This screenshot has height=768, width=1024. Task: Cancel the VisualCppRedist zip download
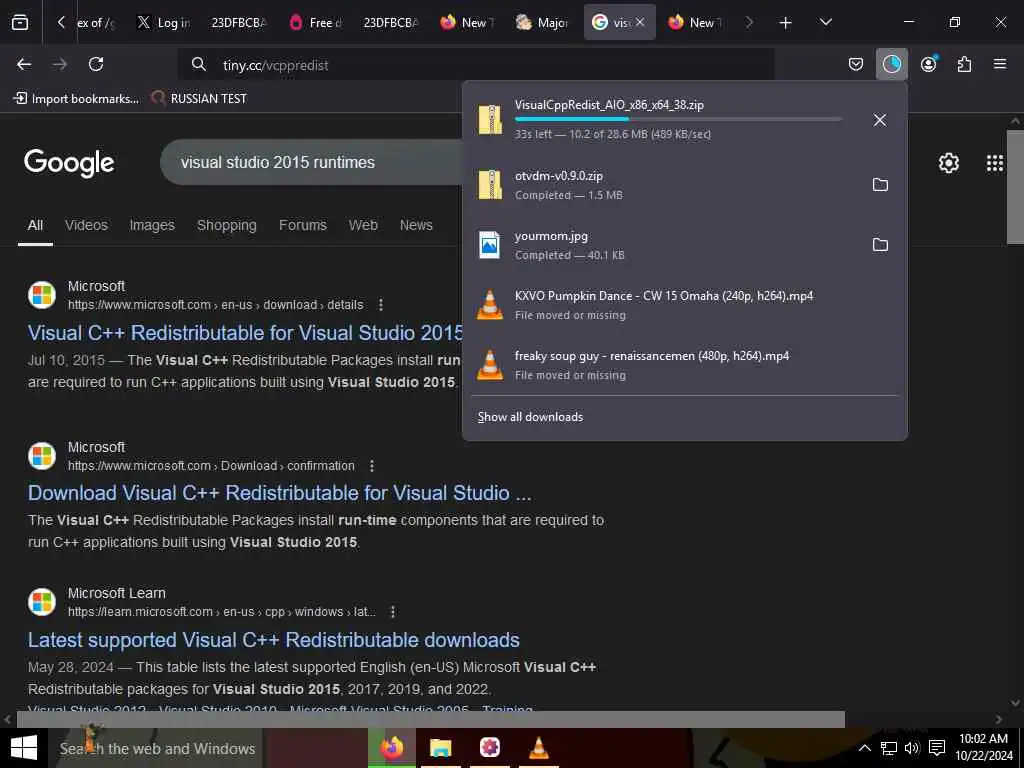tap(880, 120)
